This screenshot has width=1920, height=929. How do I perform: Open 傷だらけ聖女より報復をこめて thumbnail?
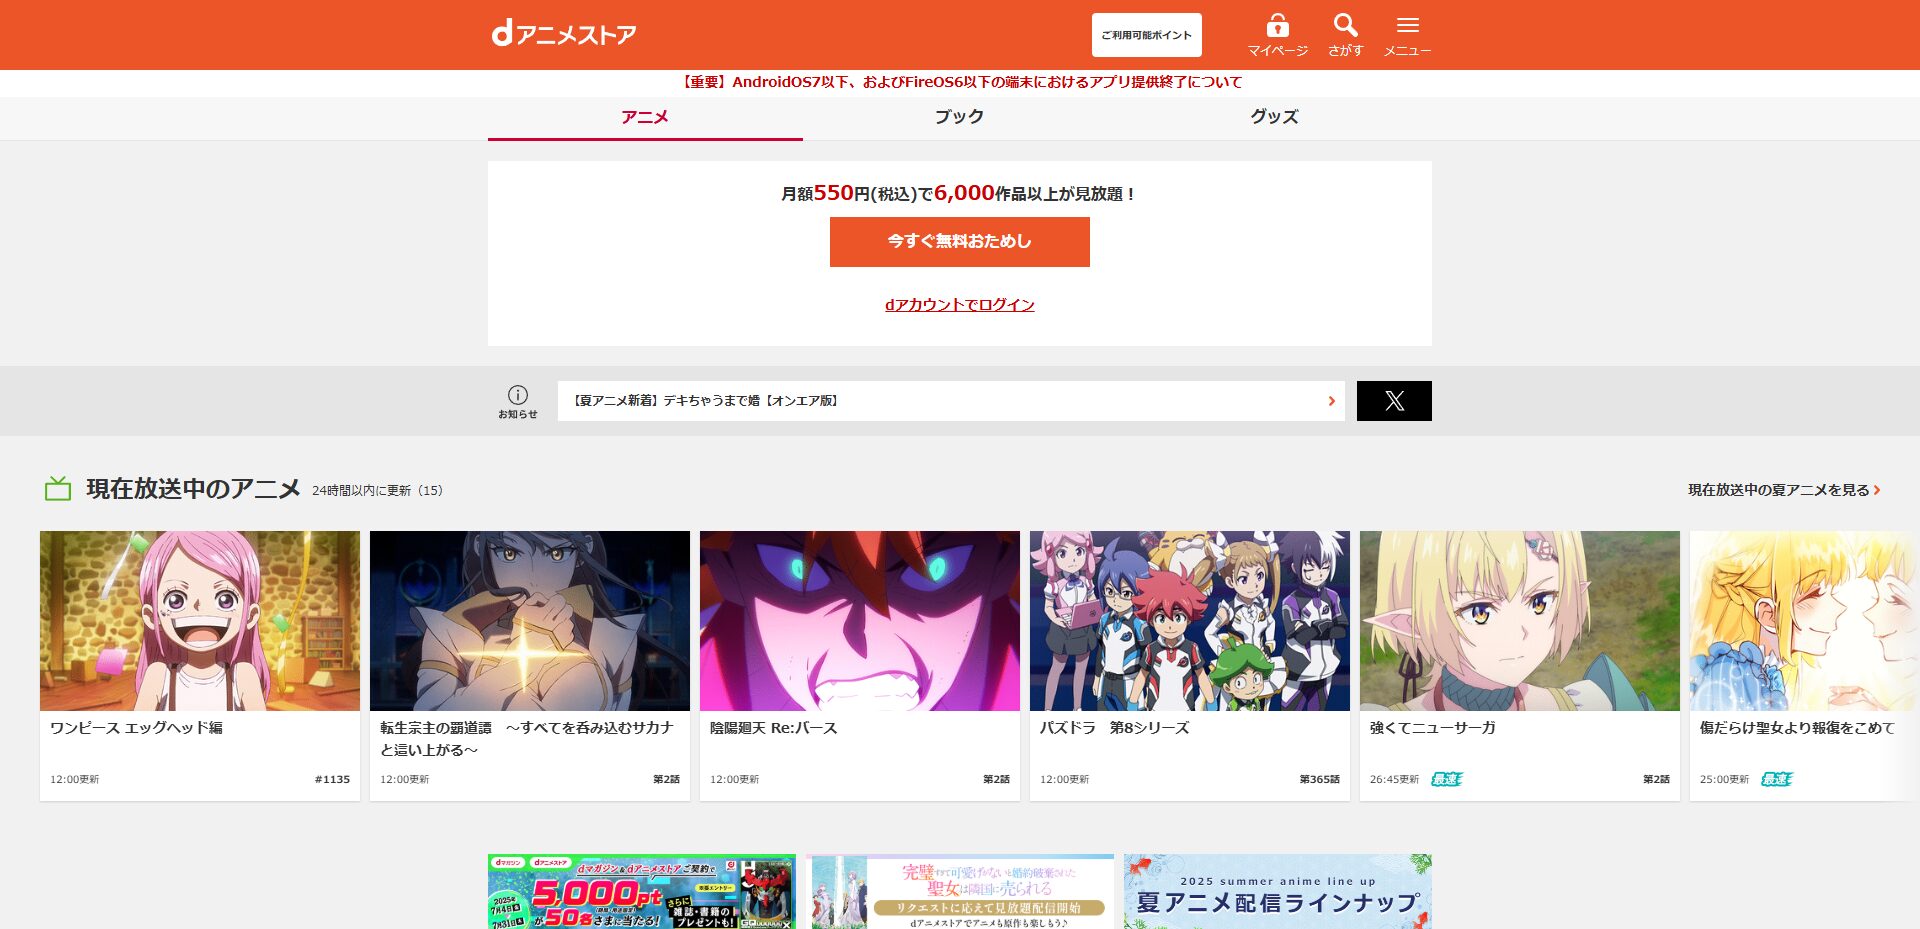pos(1805,621)
